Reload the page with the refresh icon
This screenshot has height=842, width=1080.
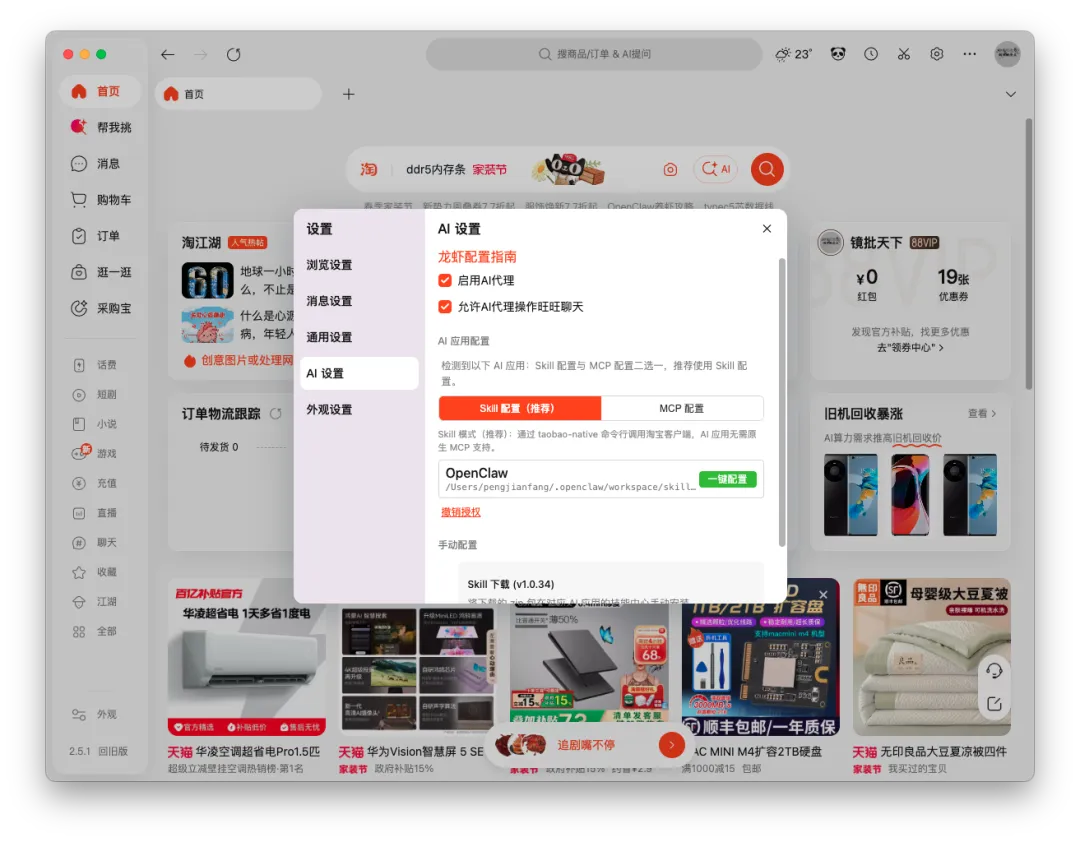click(233, 54)
